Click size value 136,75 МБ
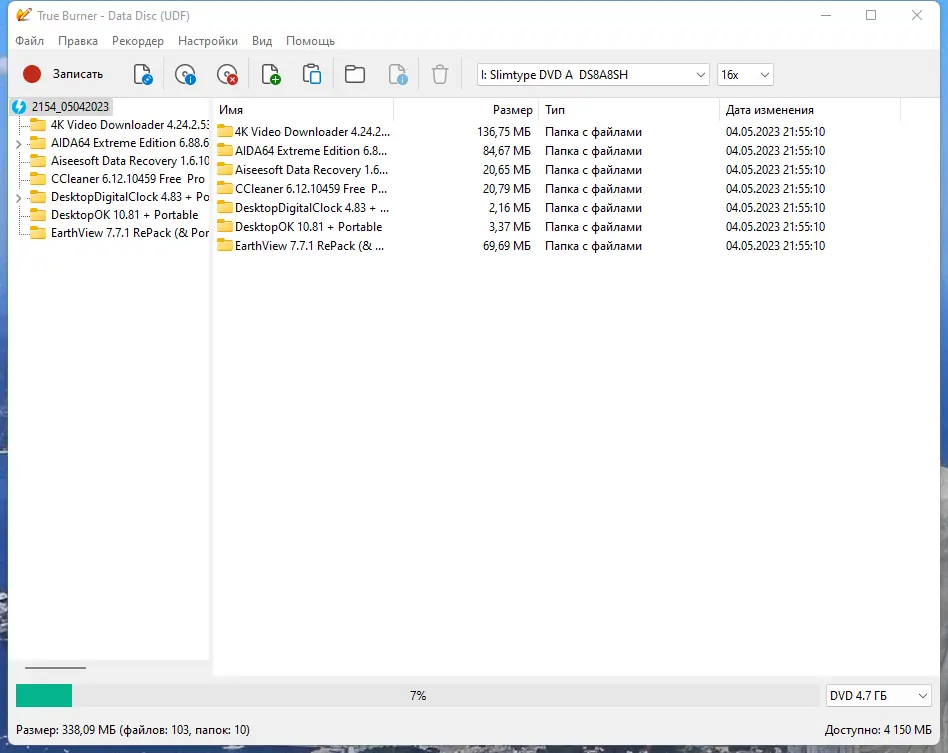 504,132
